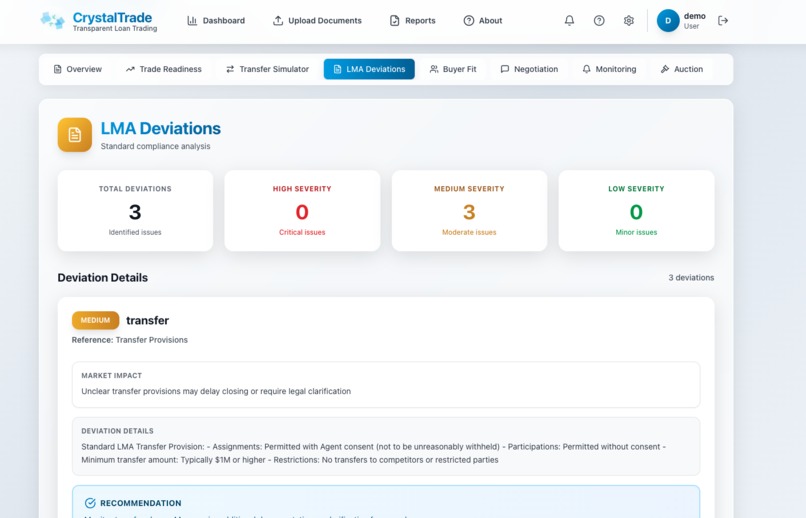Open the notifications bell icon
The image size is (806, 518).
click(x=569, y=21)
